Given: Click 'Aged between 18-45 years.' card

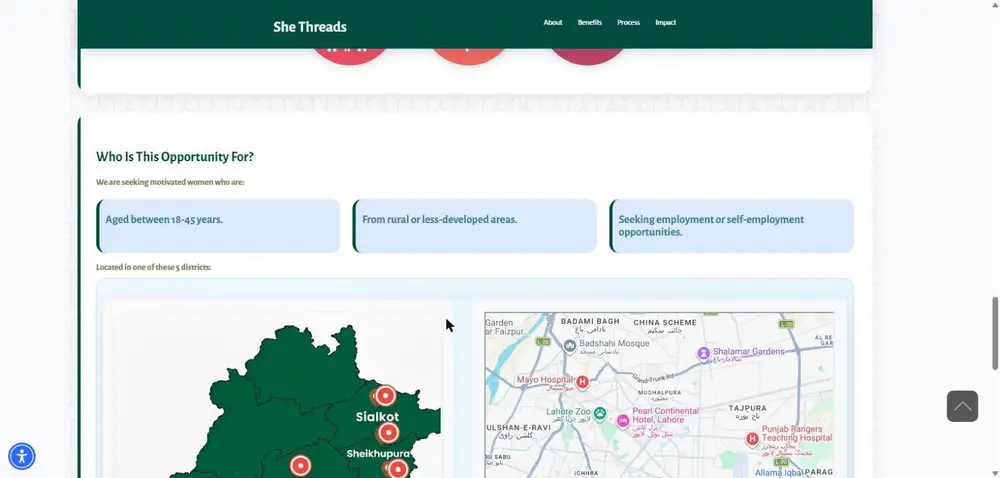Looking at the screenshot, I should tap(218, 226).
